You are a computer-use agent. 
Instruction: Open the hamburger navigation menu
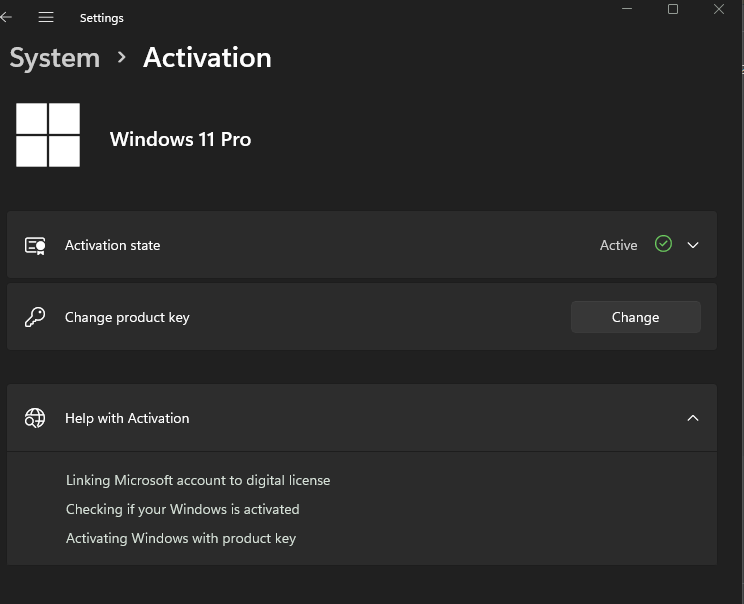point(46,18)
